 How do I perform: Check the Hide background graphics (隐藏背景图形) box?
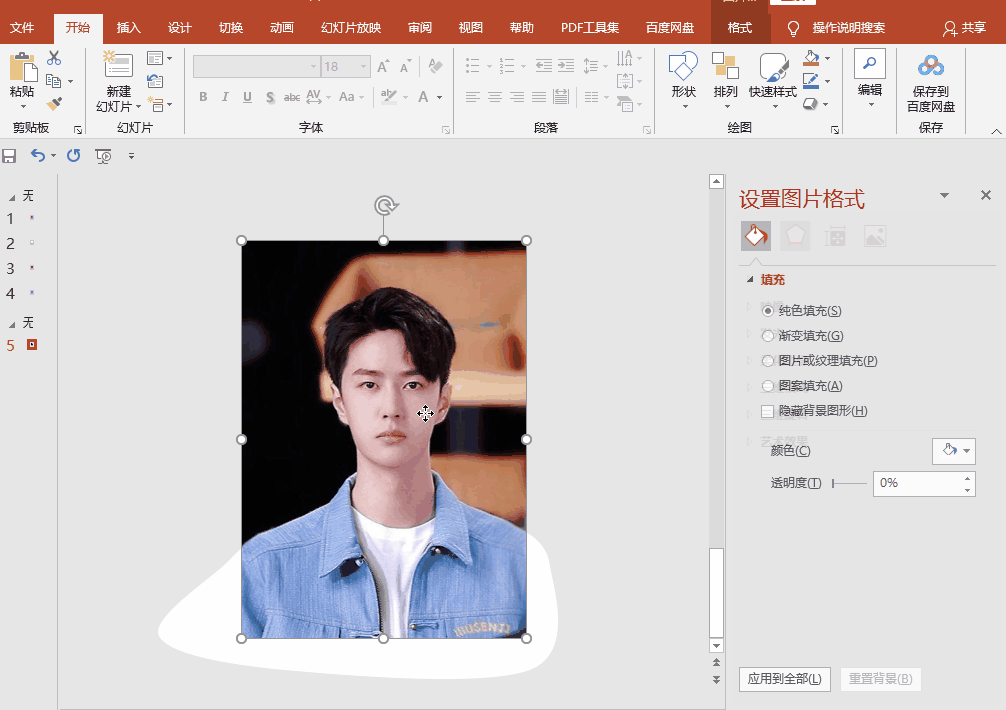pos(768,411)
